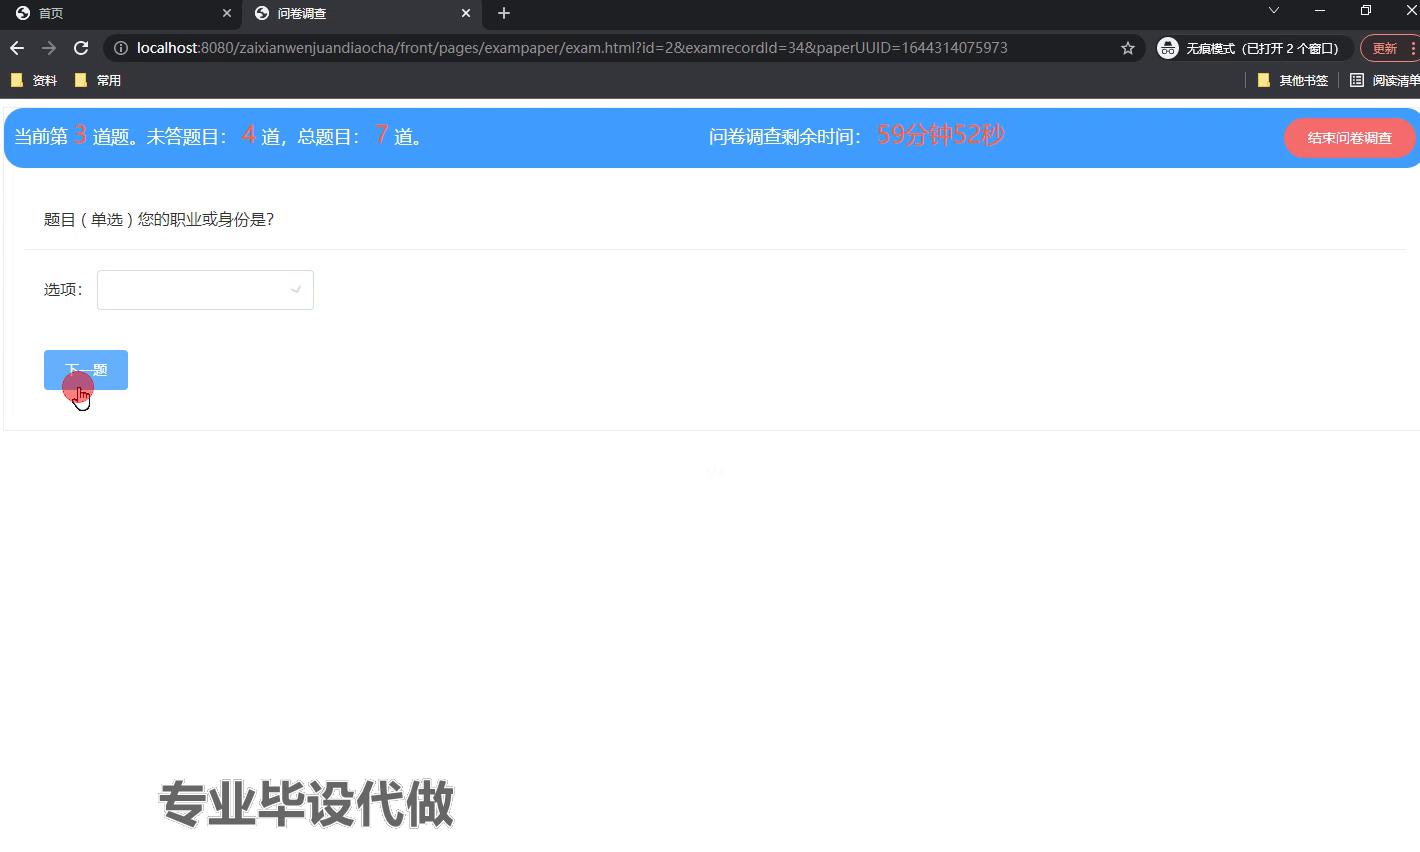Open the tab search chevron
The width and height of the screenshot is (1420, 852).
click(1273, 11)
